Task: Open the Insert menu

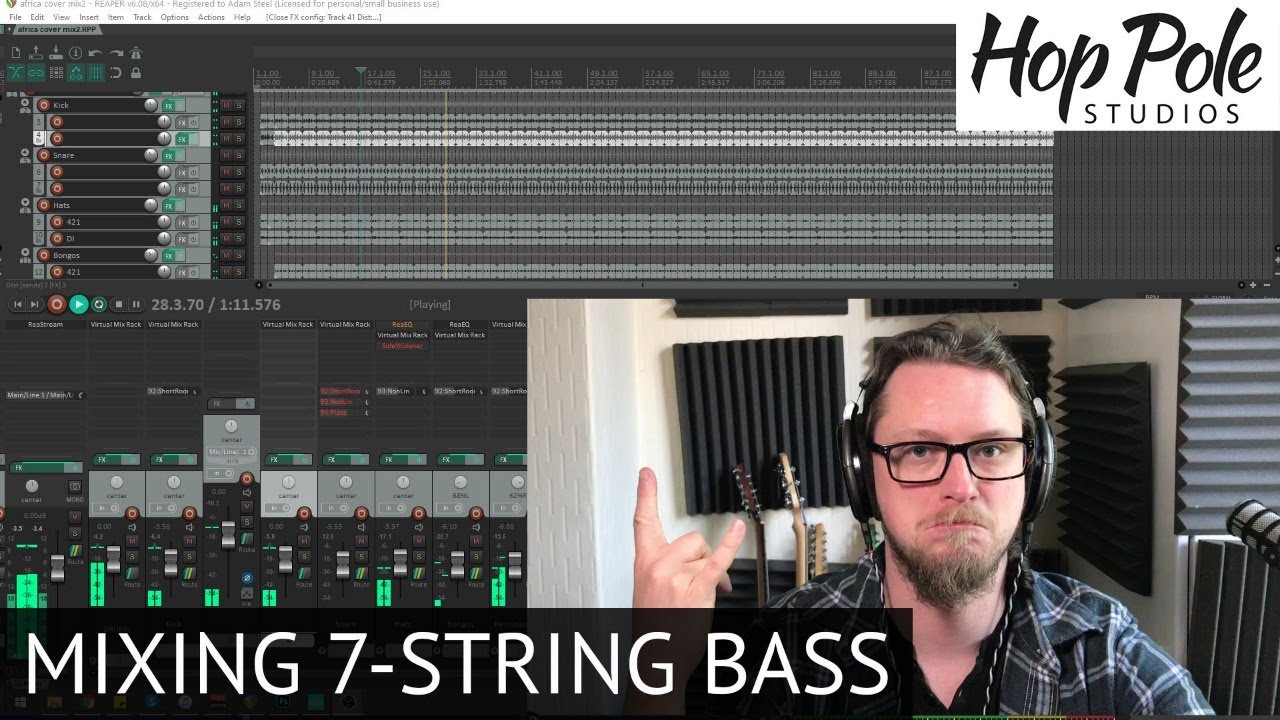Action: pos(89,17)
